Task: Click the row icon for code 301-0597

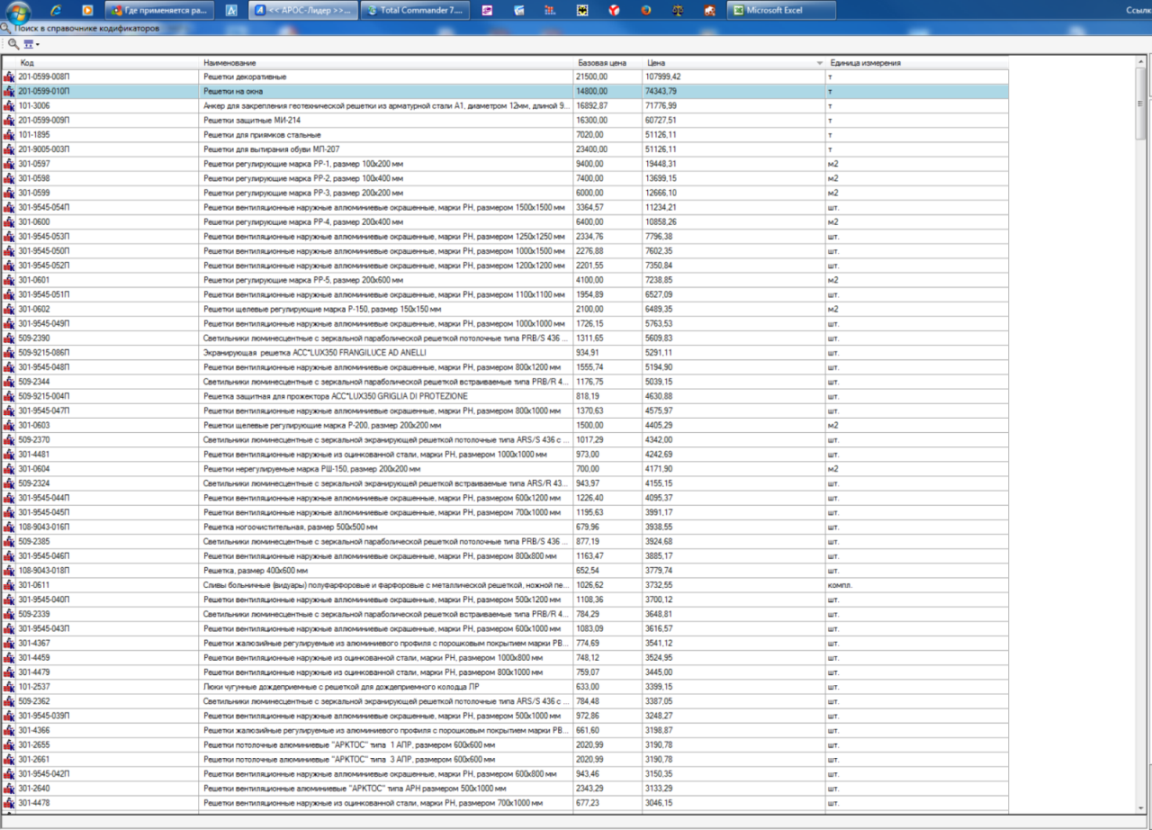Action: [x=9, y=163]
